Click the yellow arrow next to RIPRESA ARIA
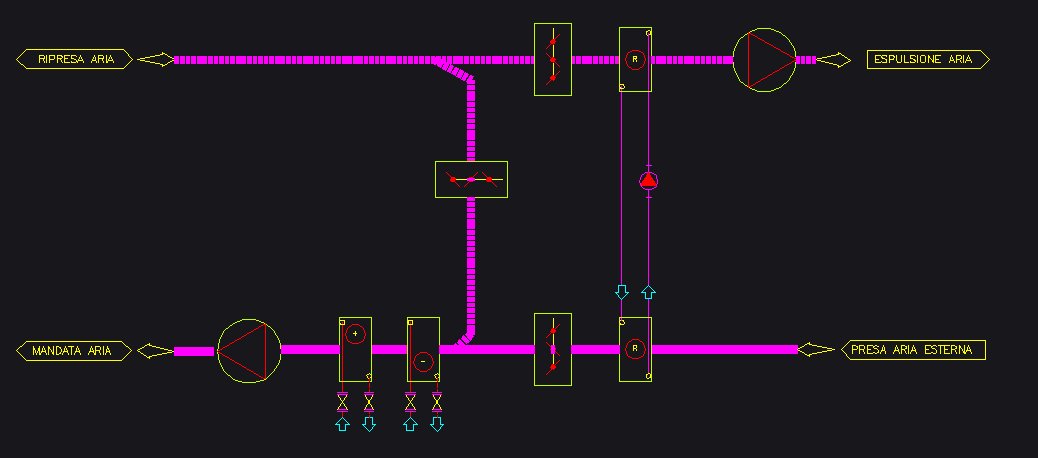1038x458 pixels. tap(154, 60)
